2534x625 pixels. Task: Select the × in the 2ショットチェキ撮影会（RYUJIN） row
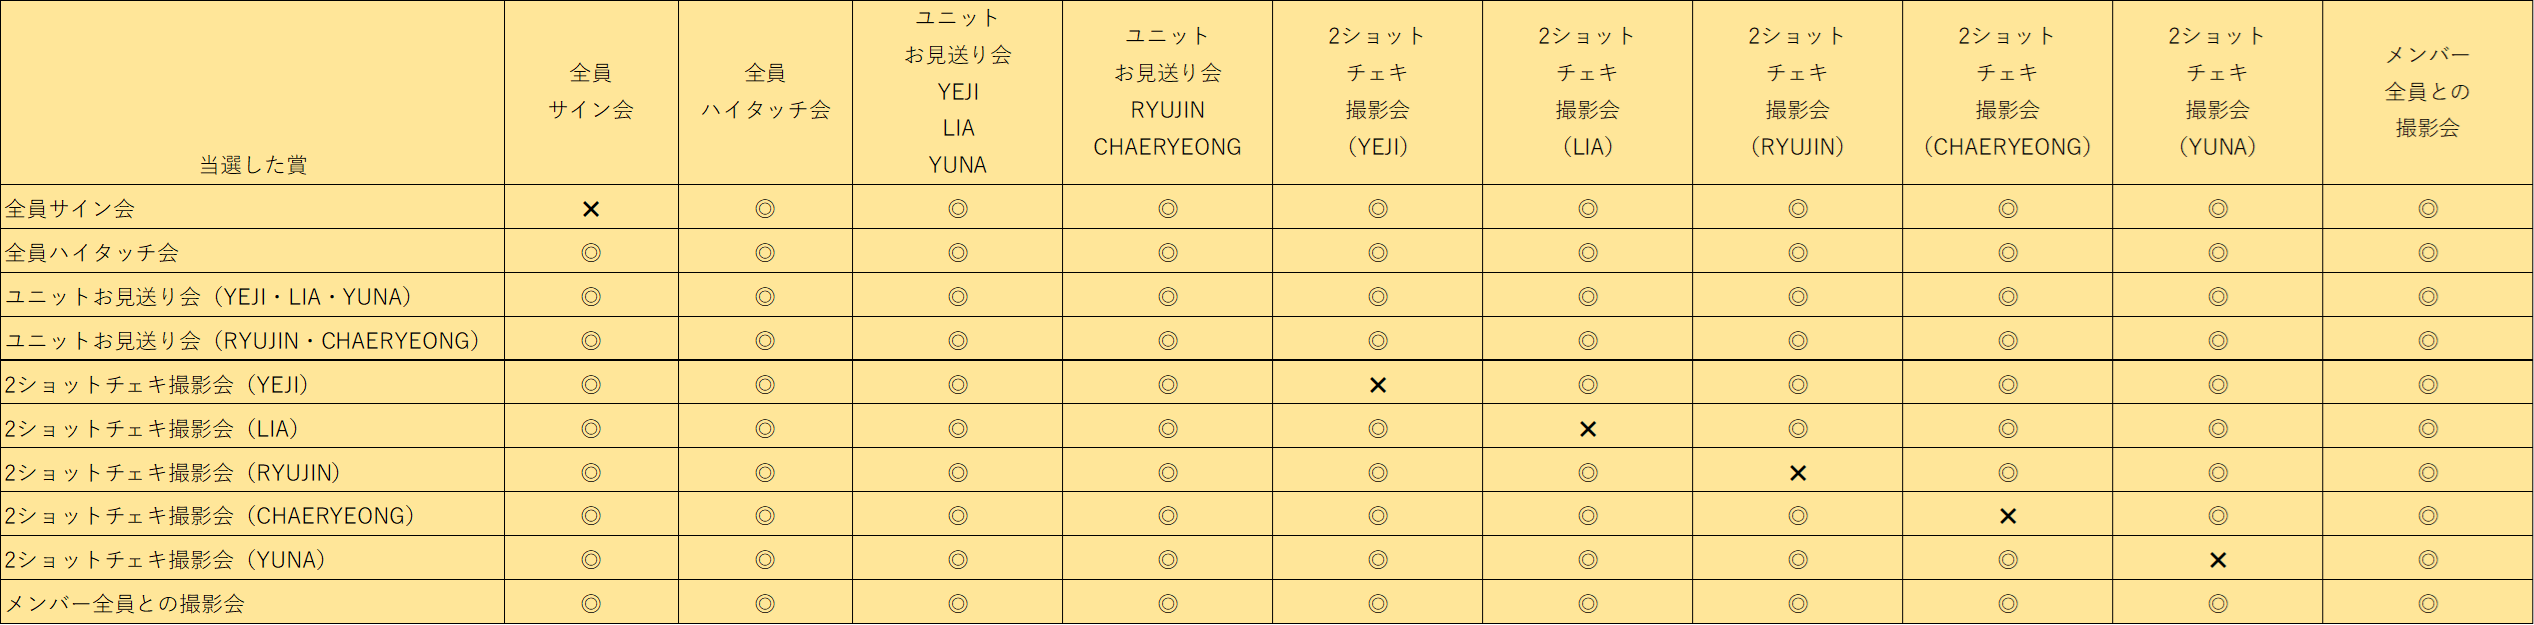(1797, 473)
